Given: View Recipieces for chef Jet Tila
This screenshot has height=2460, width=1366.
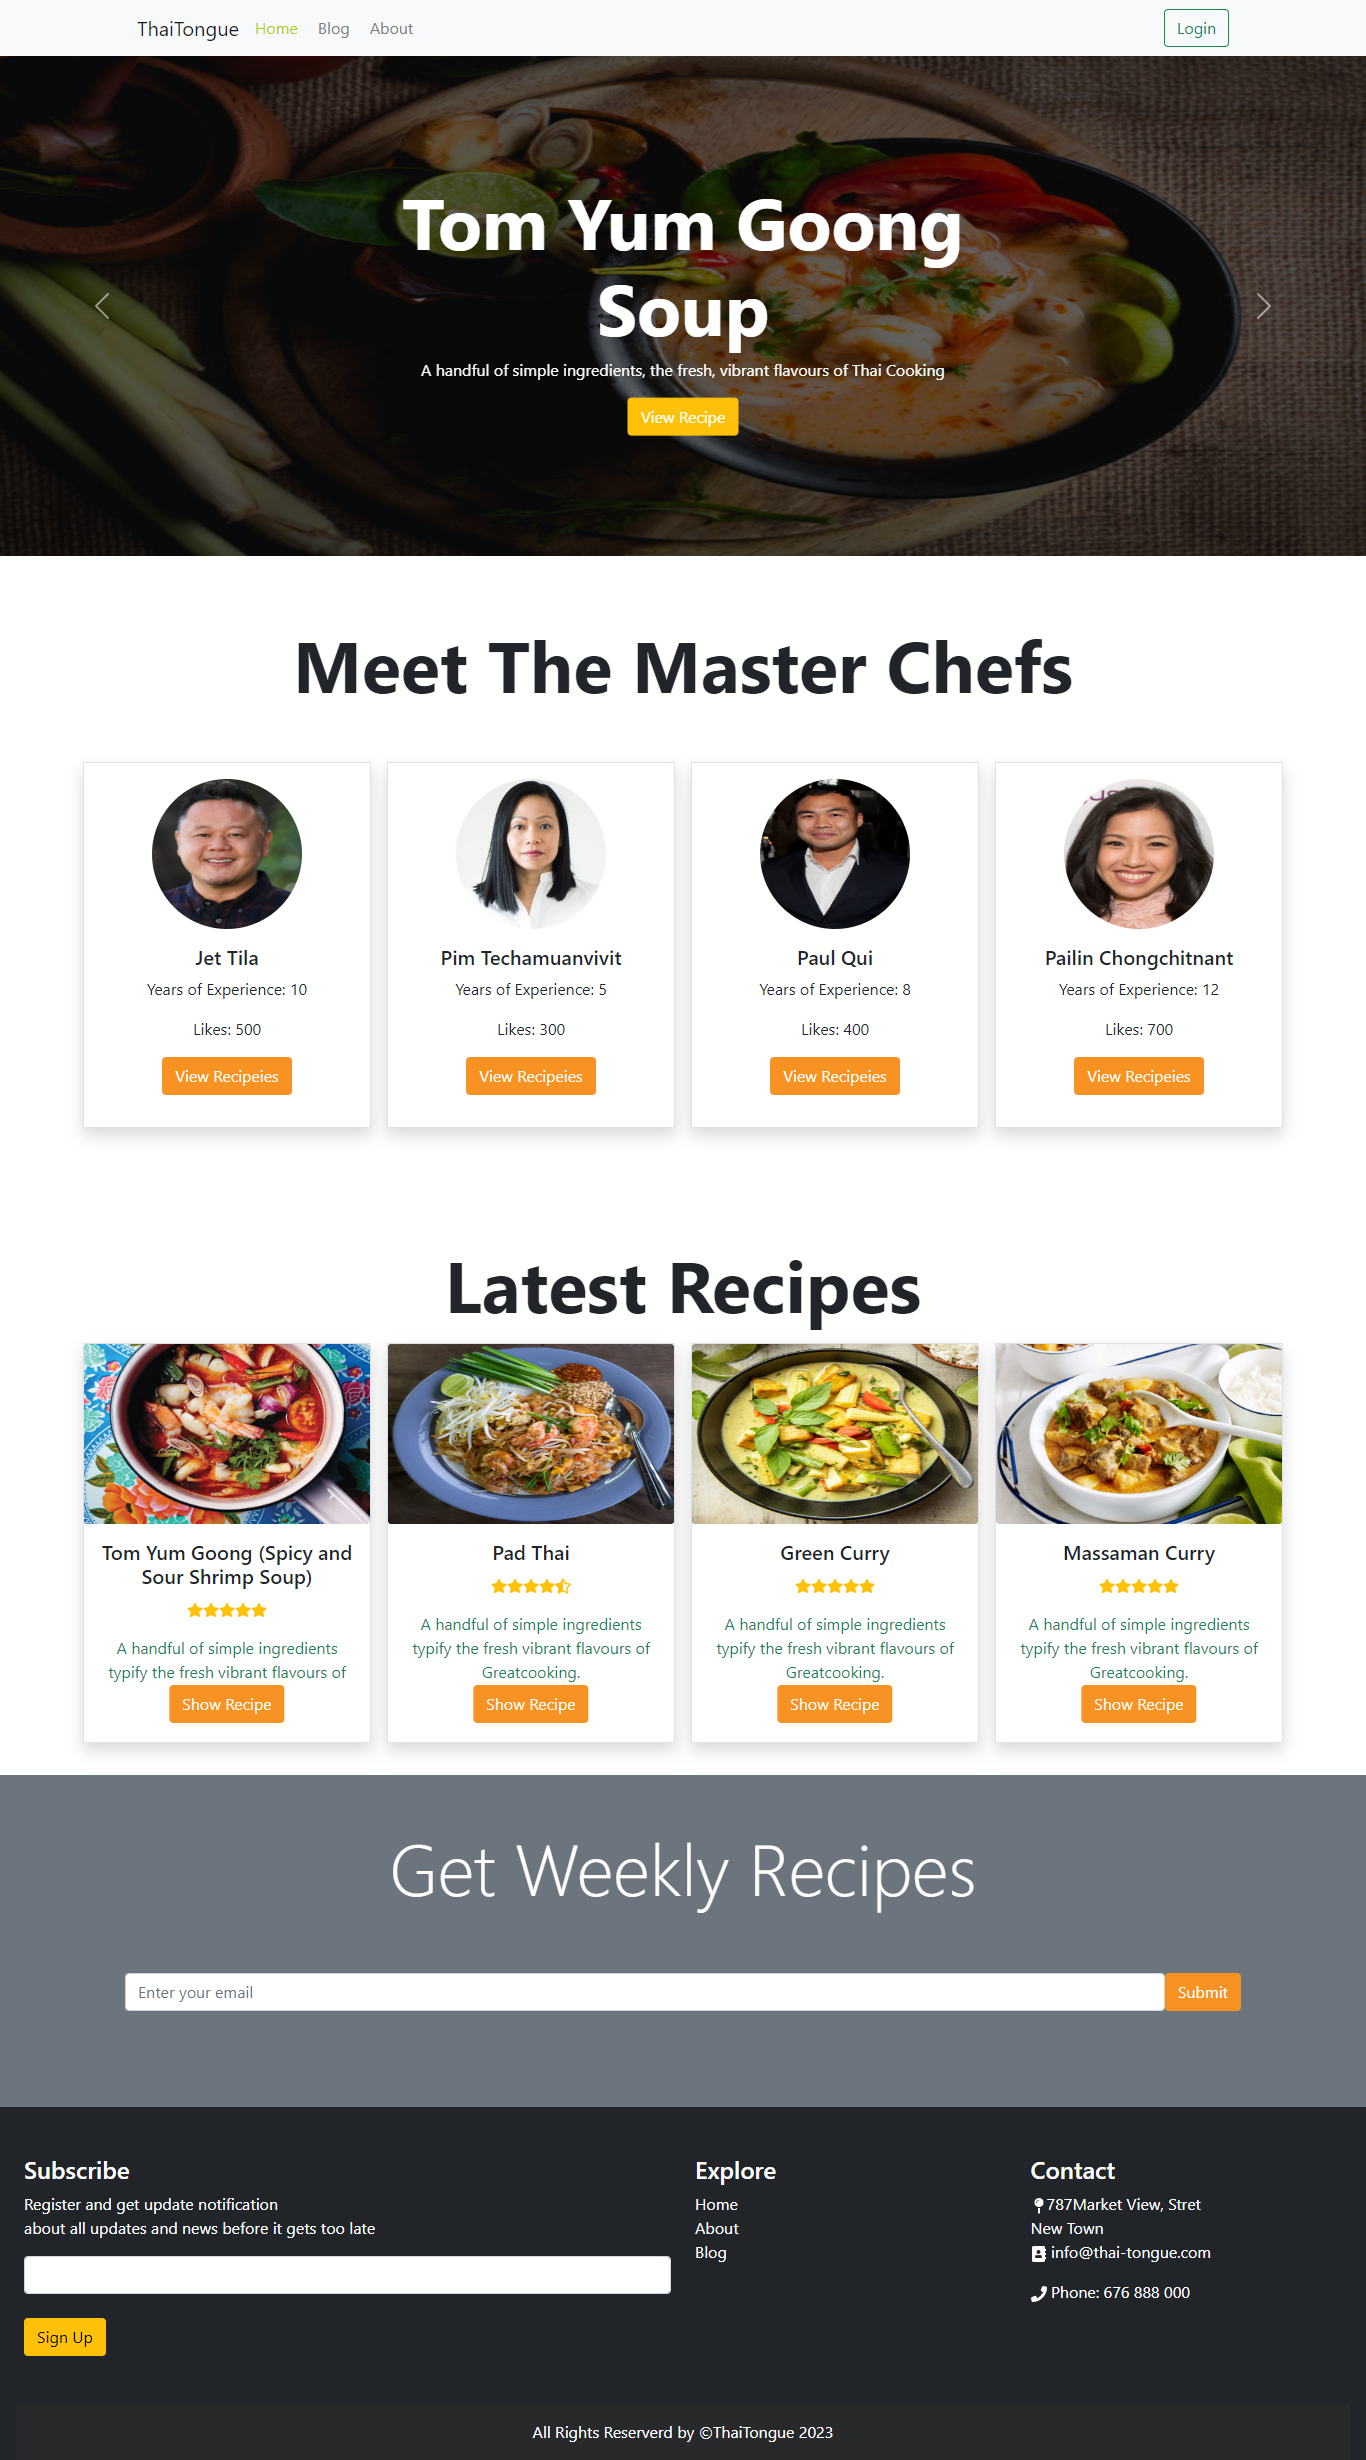Looking at the screenshot, I should tap(227, 1076).
